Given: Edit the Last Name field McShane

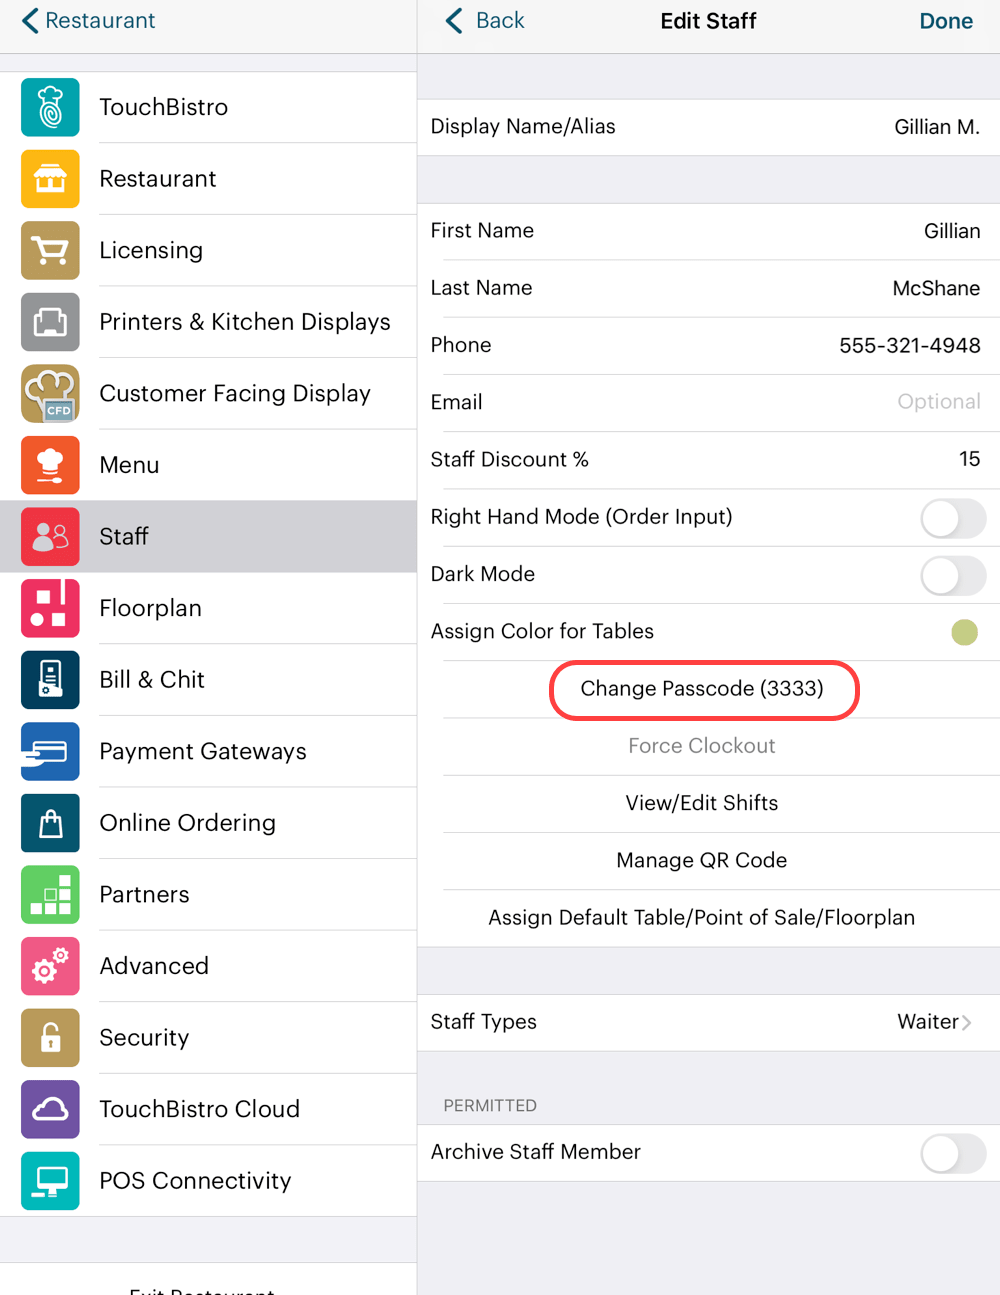Looking at the screenshot, I should click(708, 288).
